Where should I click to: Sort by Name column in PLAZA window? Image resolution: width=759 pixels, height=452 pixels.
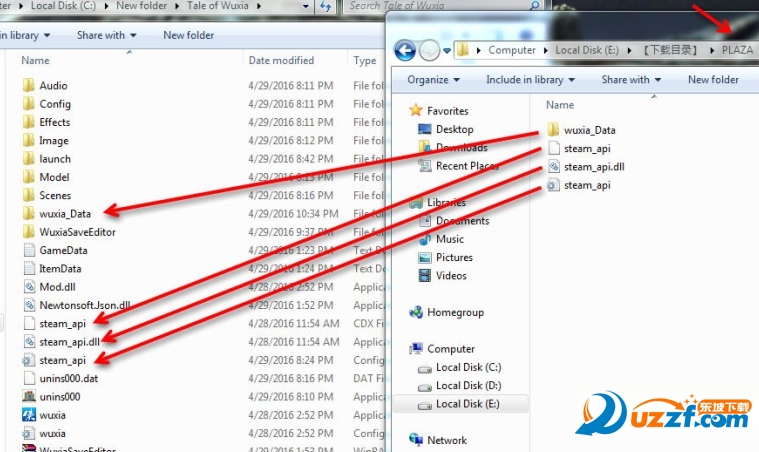pos(560,105)
